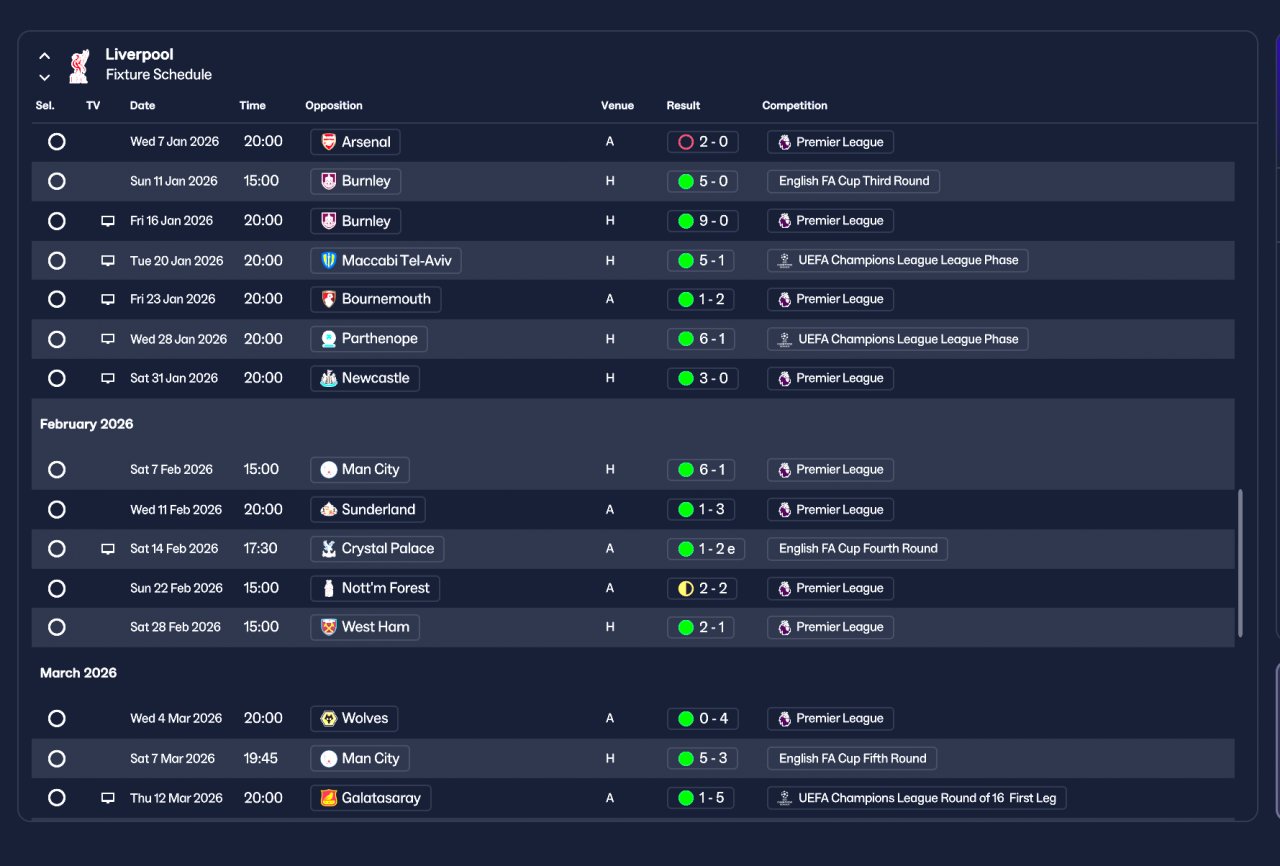The height and width of the screenshot is (866, 1280).
Task: Click the Wolves club crest
Action: [328, 718]
